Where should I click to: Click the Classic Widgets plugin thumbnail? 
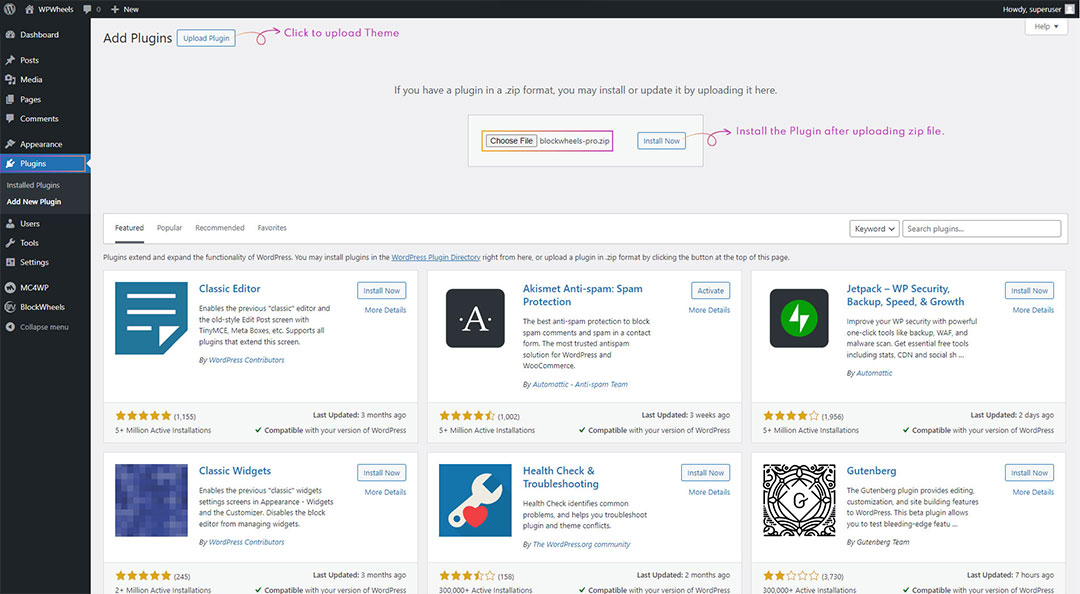point(151,500)
